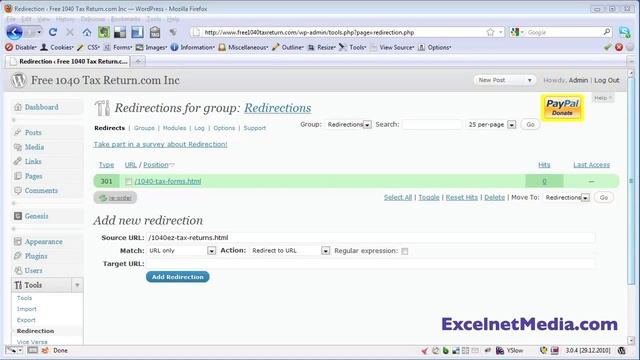Viewport: 640px width, 360px height.
Task: Open the Export submenu item
Action: click(26, 320)
